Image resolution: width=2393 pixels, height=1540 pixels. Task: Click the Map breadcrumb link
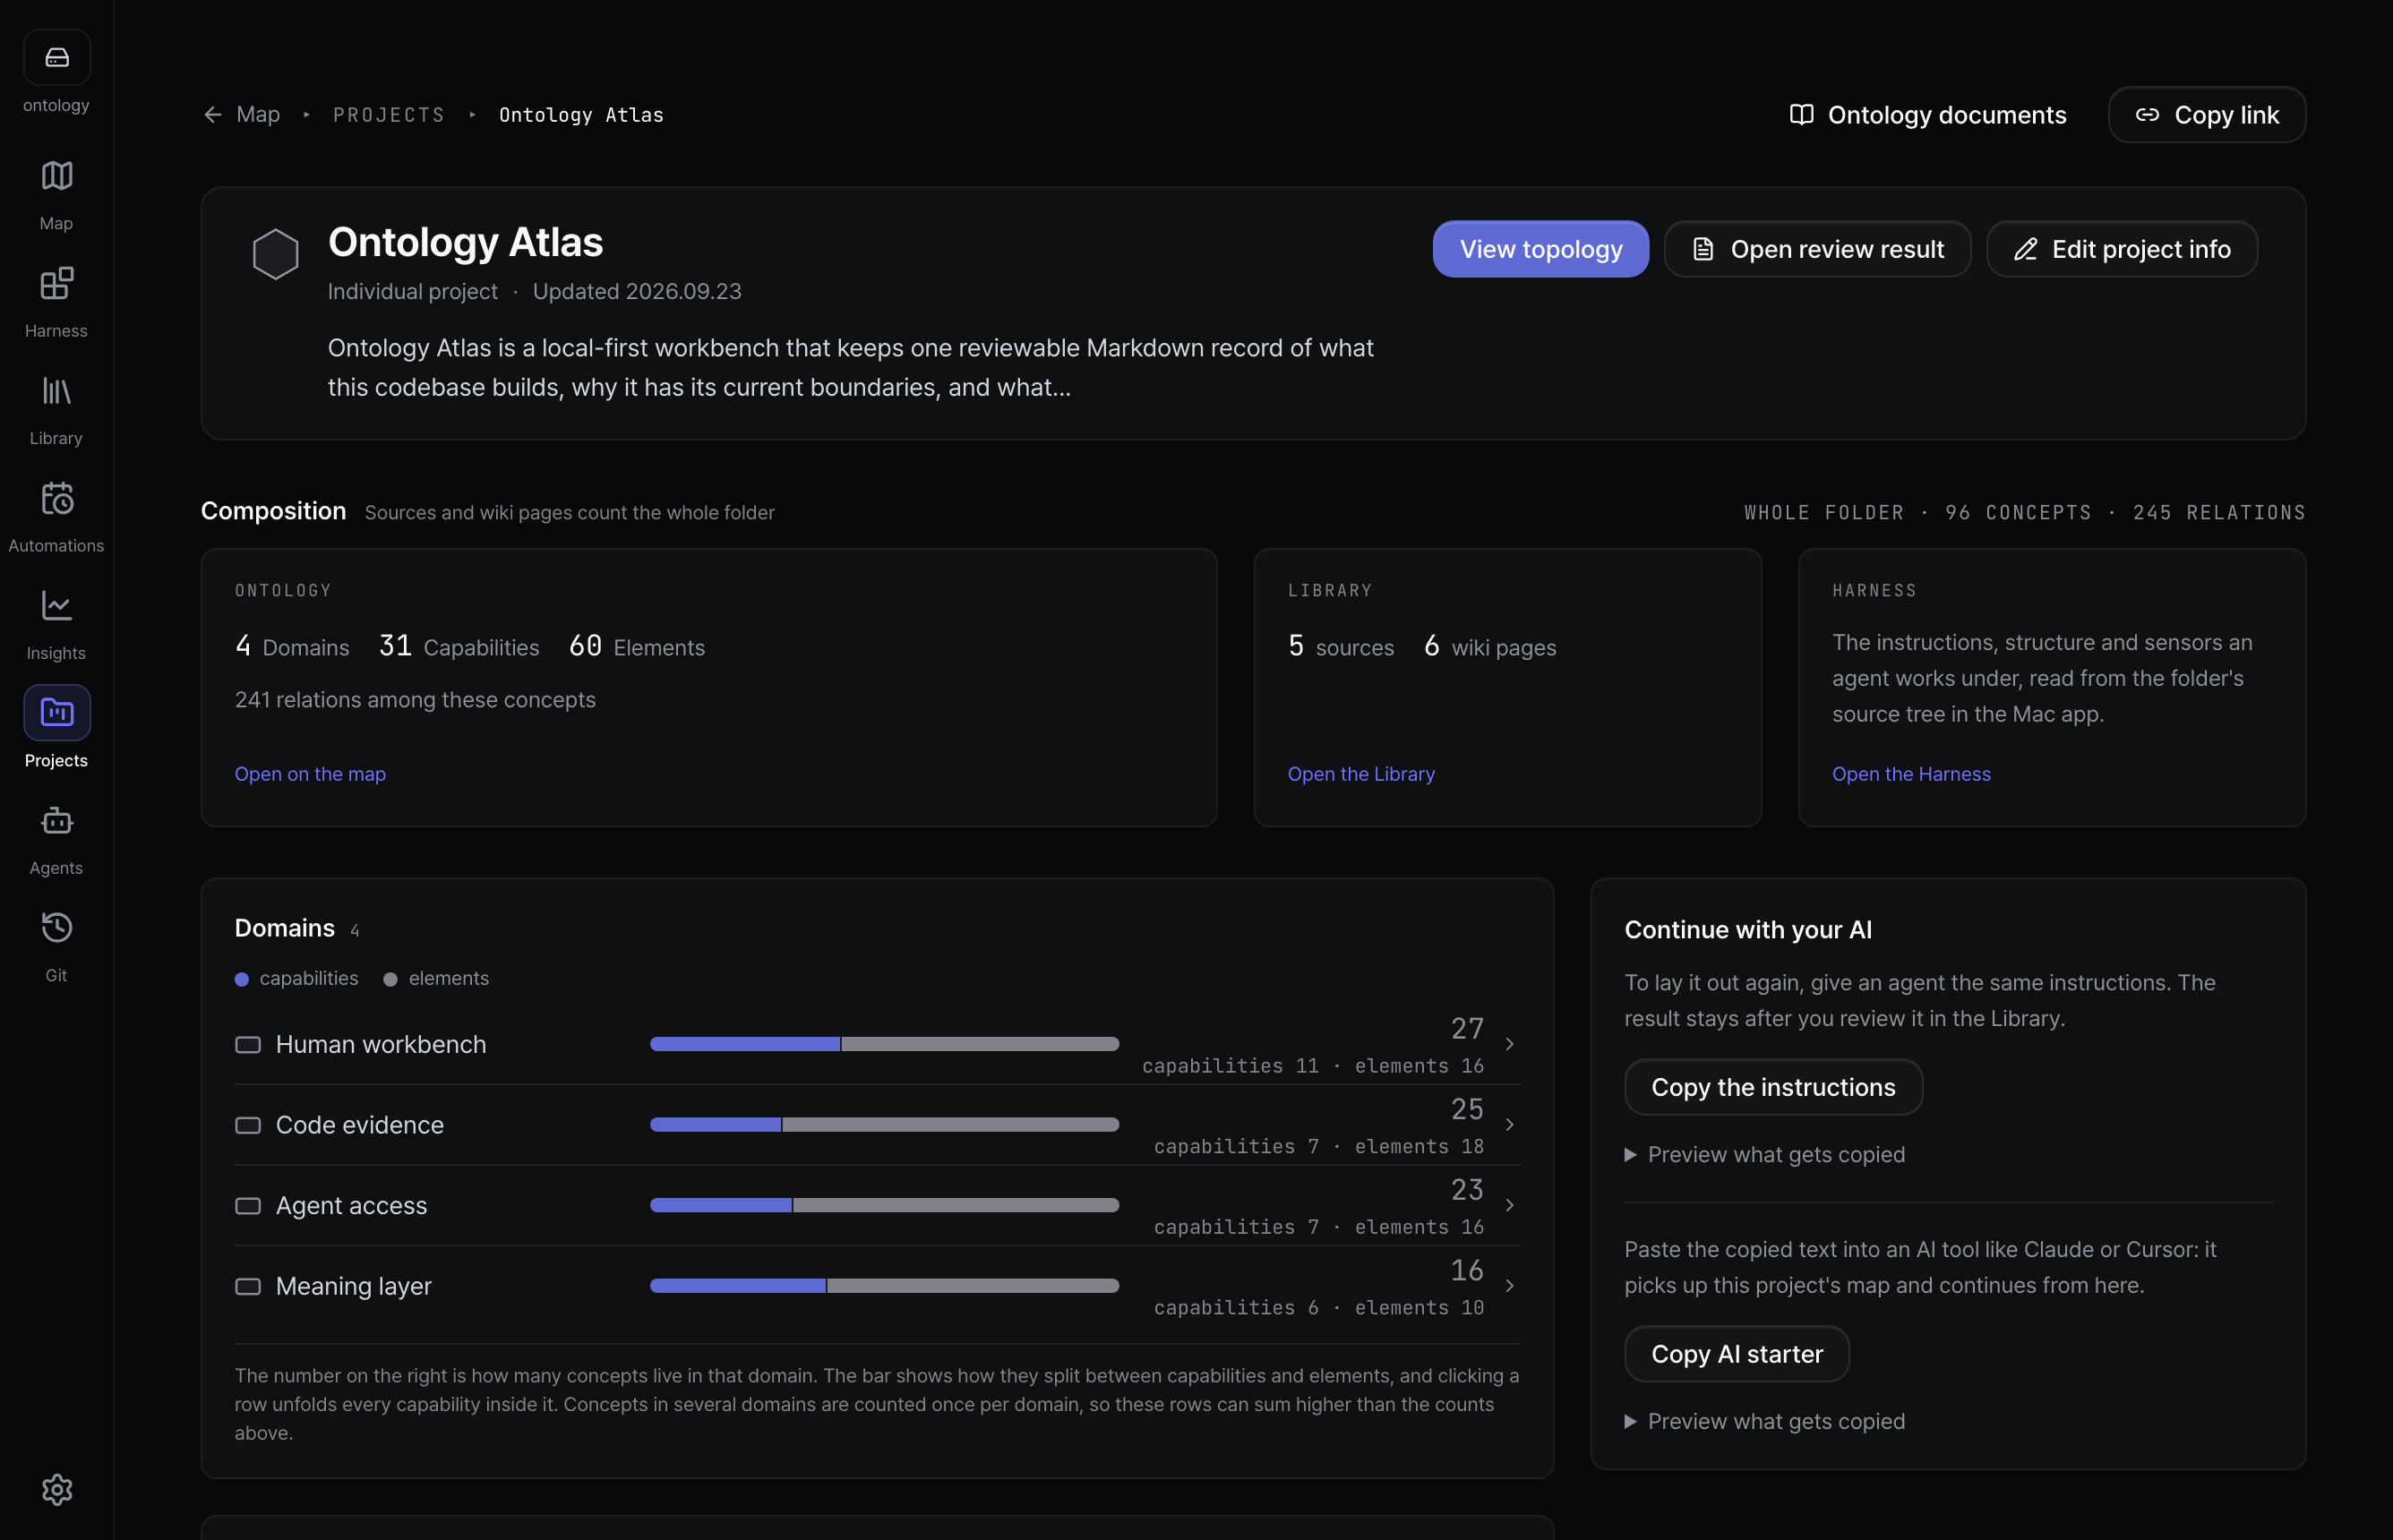258,115
